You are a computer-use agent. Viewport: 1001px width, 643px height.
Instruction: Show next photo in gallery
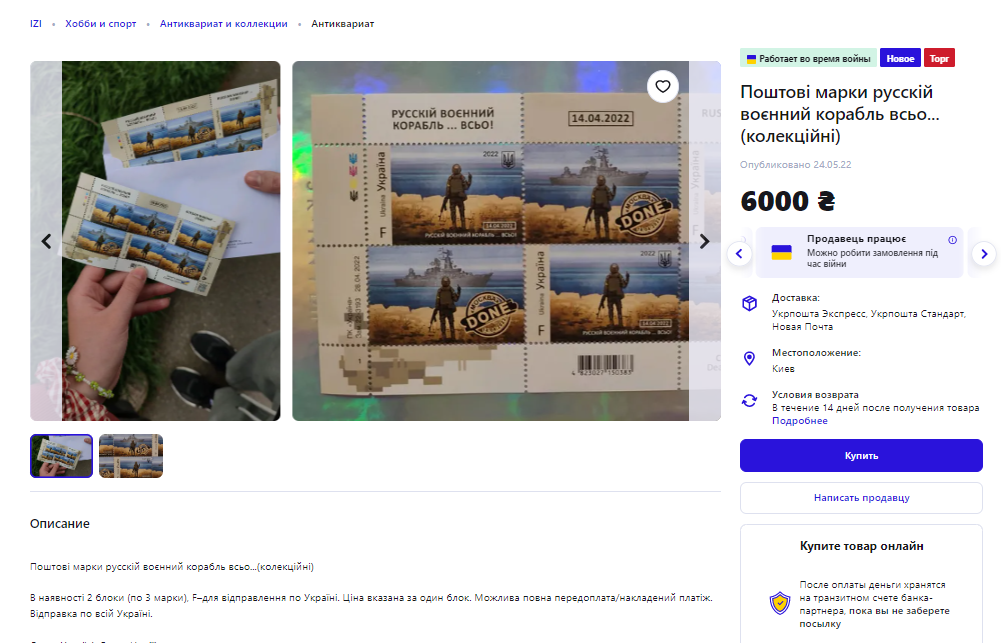pos(704,241)
